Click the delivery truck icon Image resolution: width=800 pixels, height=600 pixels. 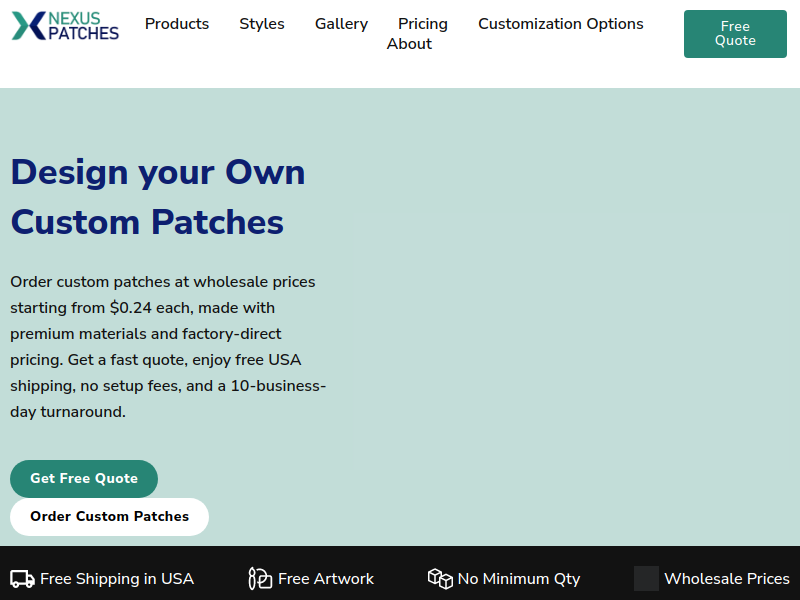click(x=22, y=579)
